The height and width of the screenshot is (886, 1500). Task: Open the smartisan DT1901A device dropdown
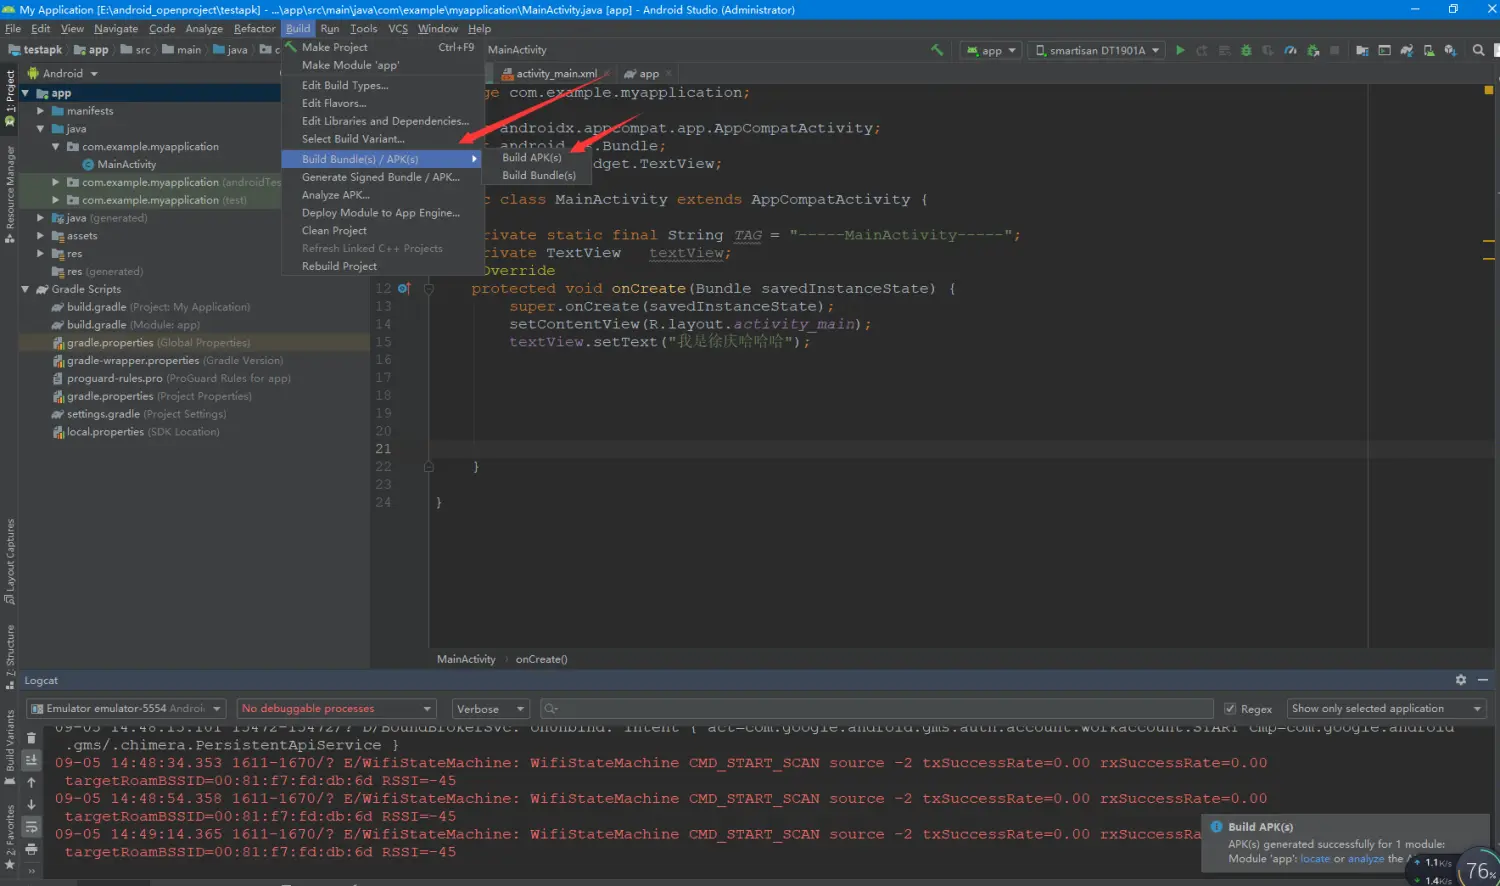(x=1097, y=50)
